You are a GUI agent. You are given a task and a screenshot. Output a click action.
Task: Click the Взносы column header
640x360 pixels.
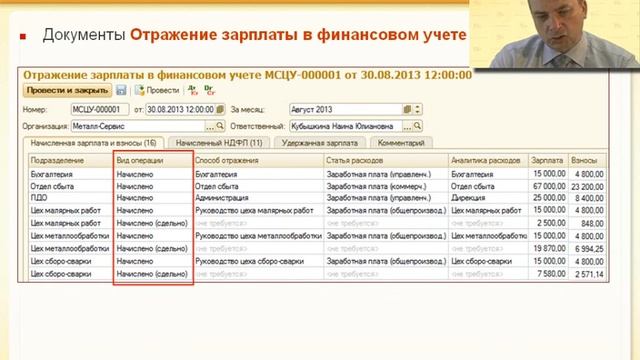coord(587,160)
